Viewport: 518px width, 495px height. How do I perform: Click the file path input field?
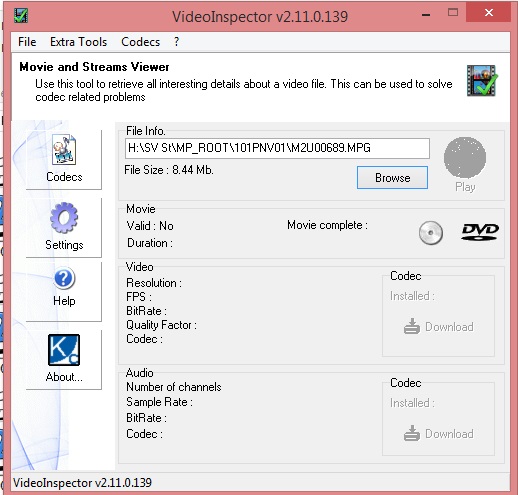click(x=277, y=148)
